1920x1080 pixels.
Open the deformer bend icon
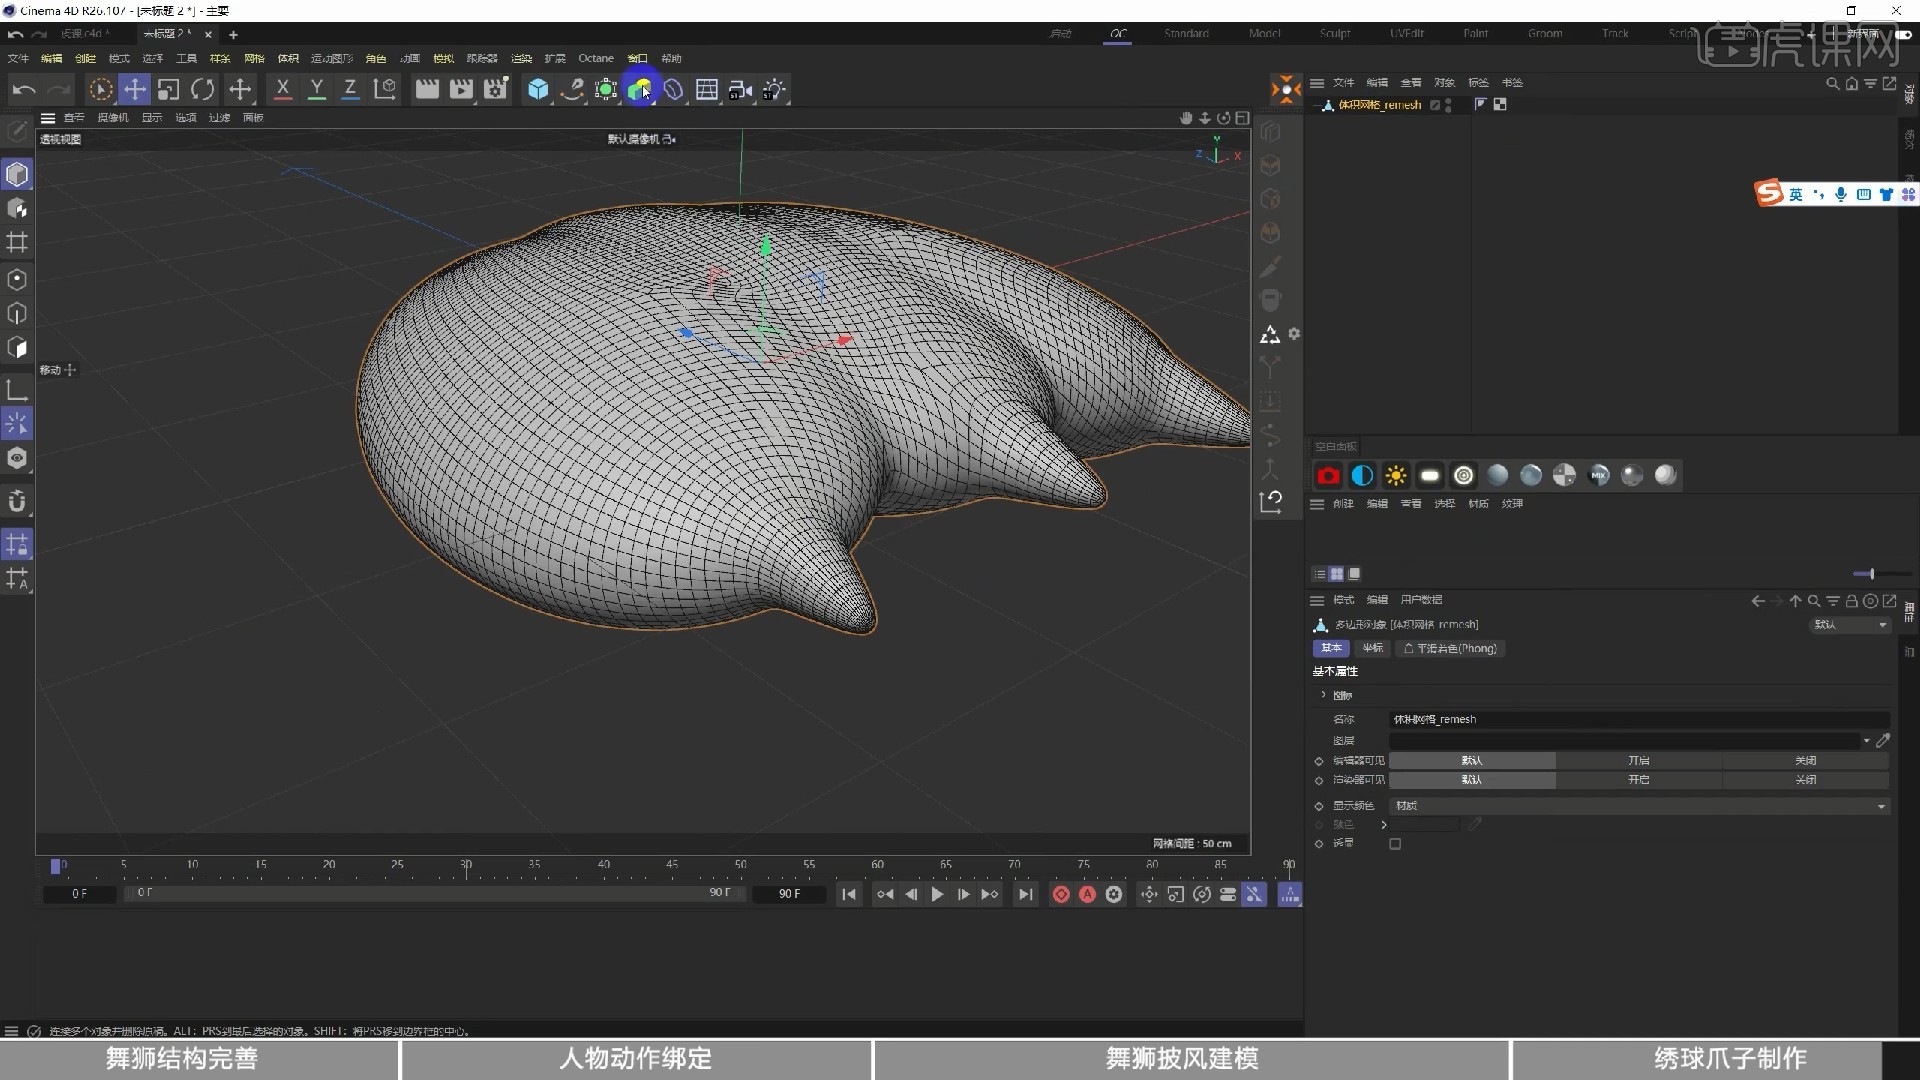pos(673,89)
